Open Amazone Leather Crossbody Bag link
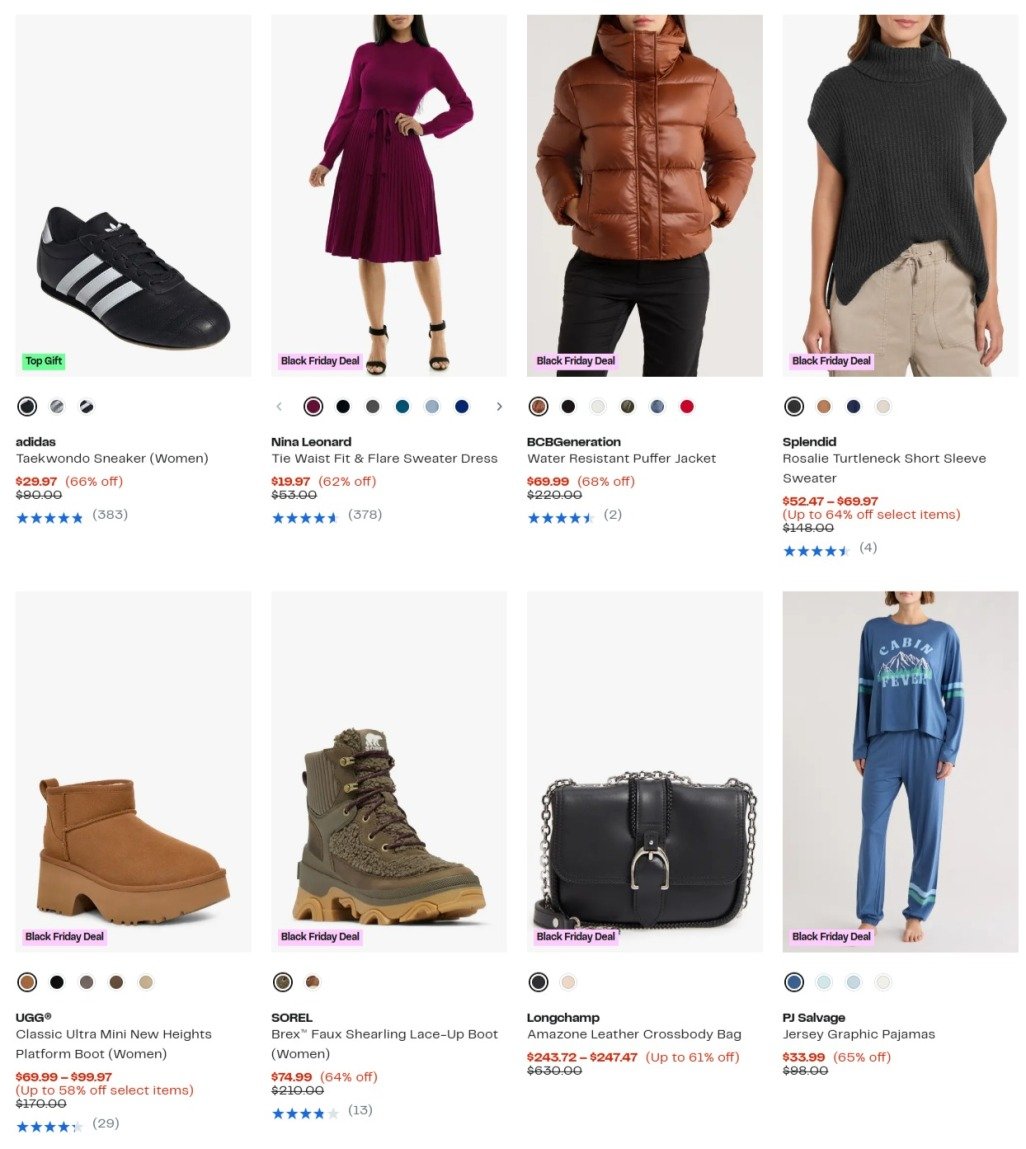This screenshot has width=1026, height=1149. click(634, 1034)
